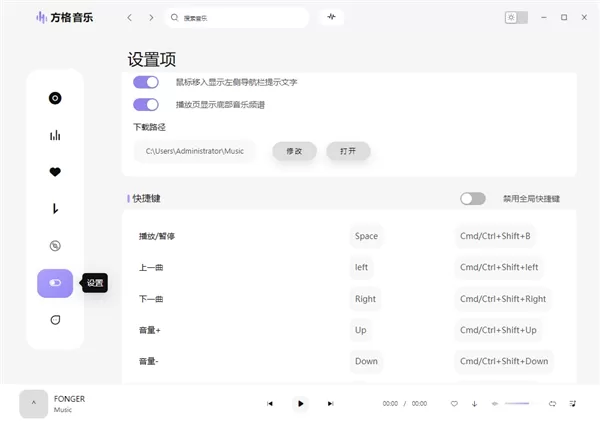Click the FONGER track title

69,399
